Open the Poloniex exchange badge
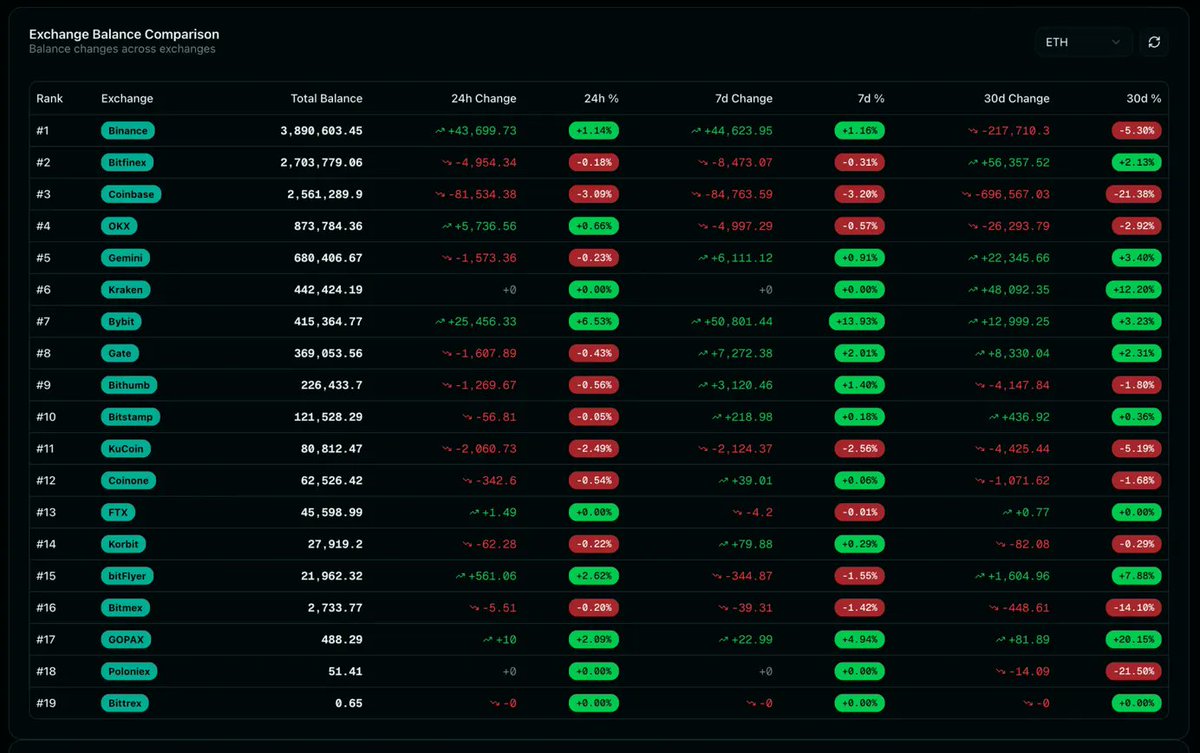This screenshot has height=753, width=1200. (129, 672)
